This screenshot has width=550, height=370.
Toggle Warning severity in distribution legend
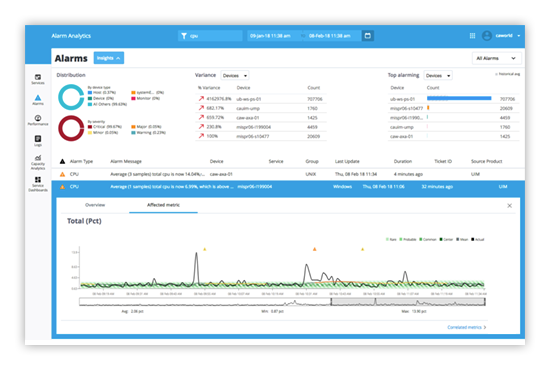[x=148, y=133]
